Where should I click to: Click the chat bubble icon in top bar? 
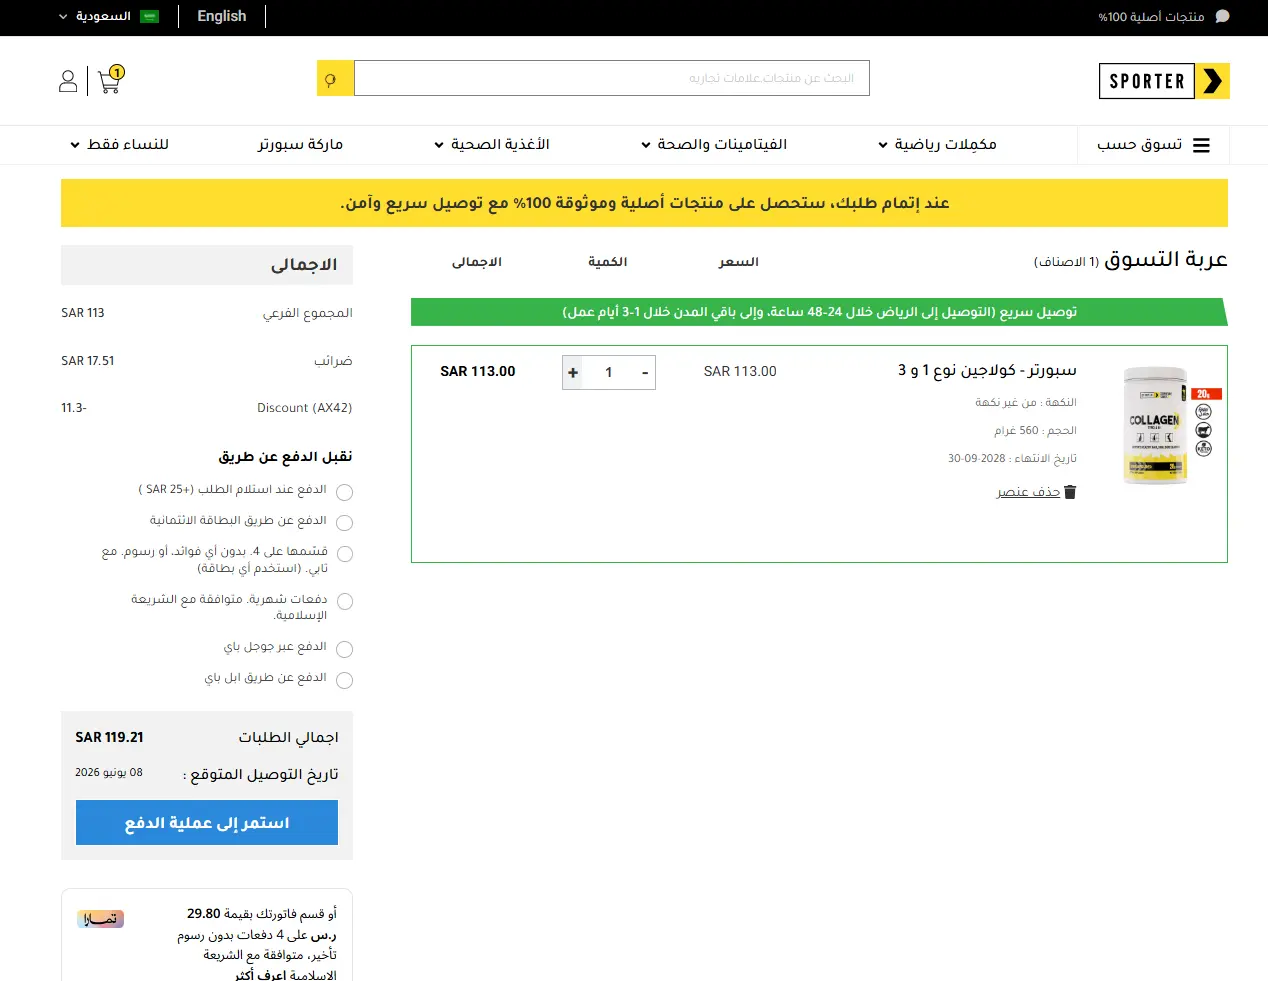click(x=1222, y=17)
